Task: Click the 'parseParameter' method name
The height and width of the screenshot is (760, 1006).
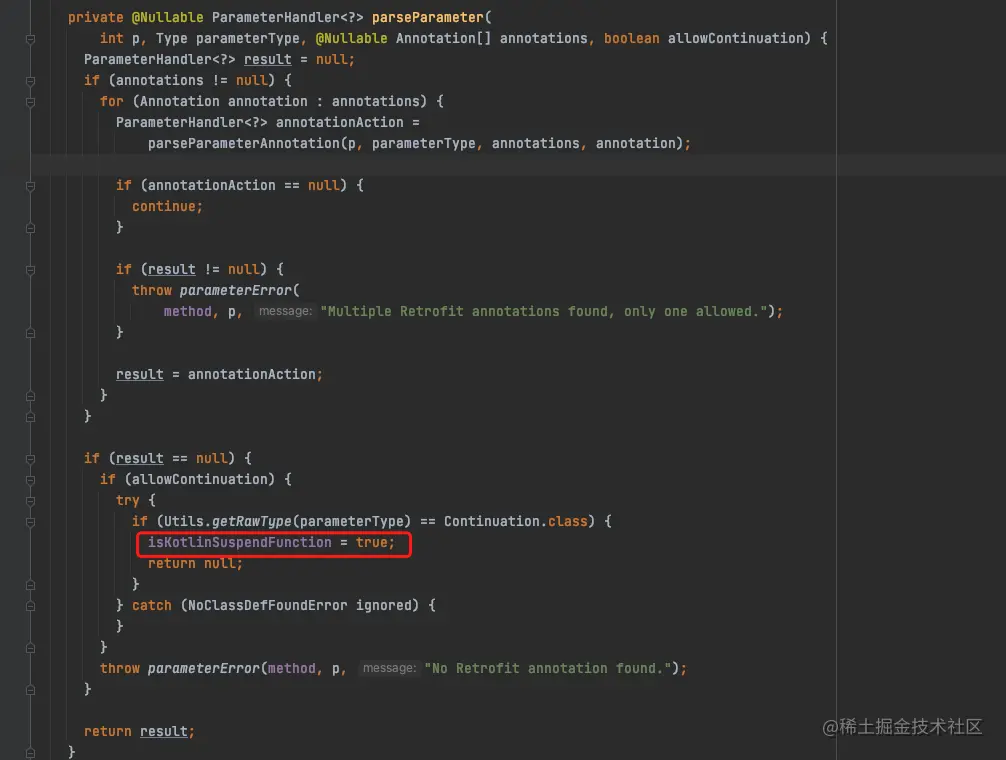Action: 427,17
